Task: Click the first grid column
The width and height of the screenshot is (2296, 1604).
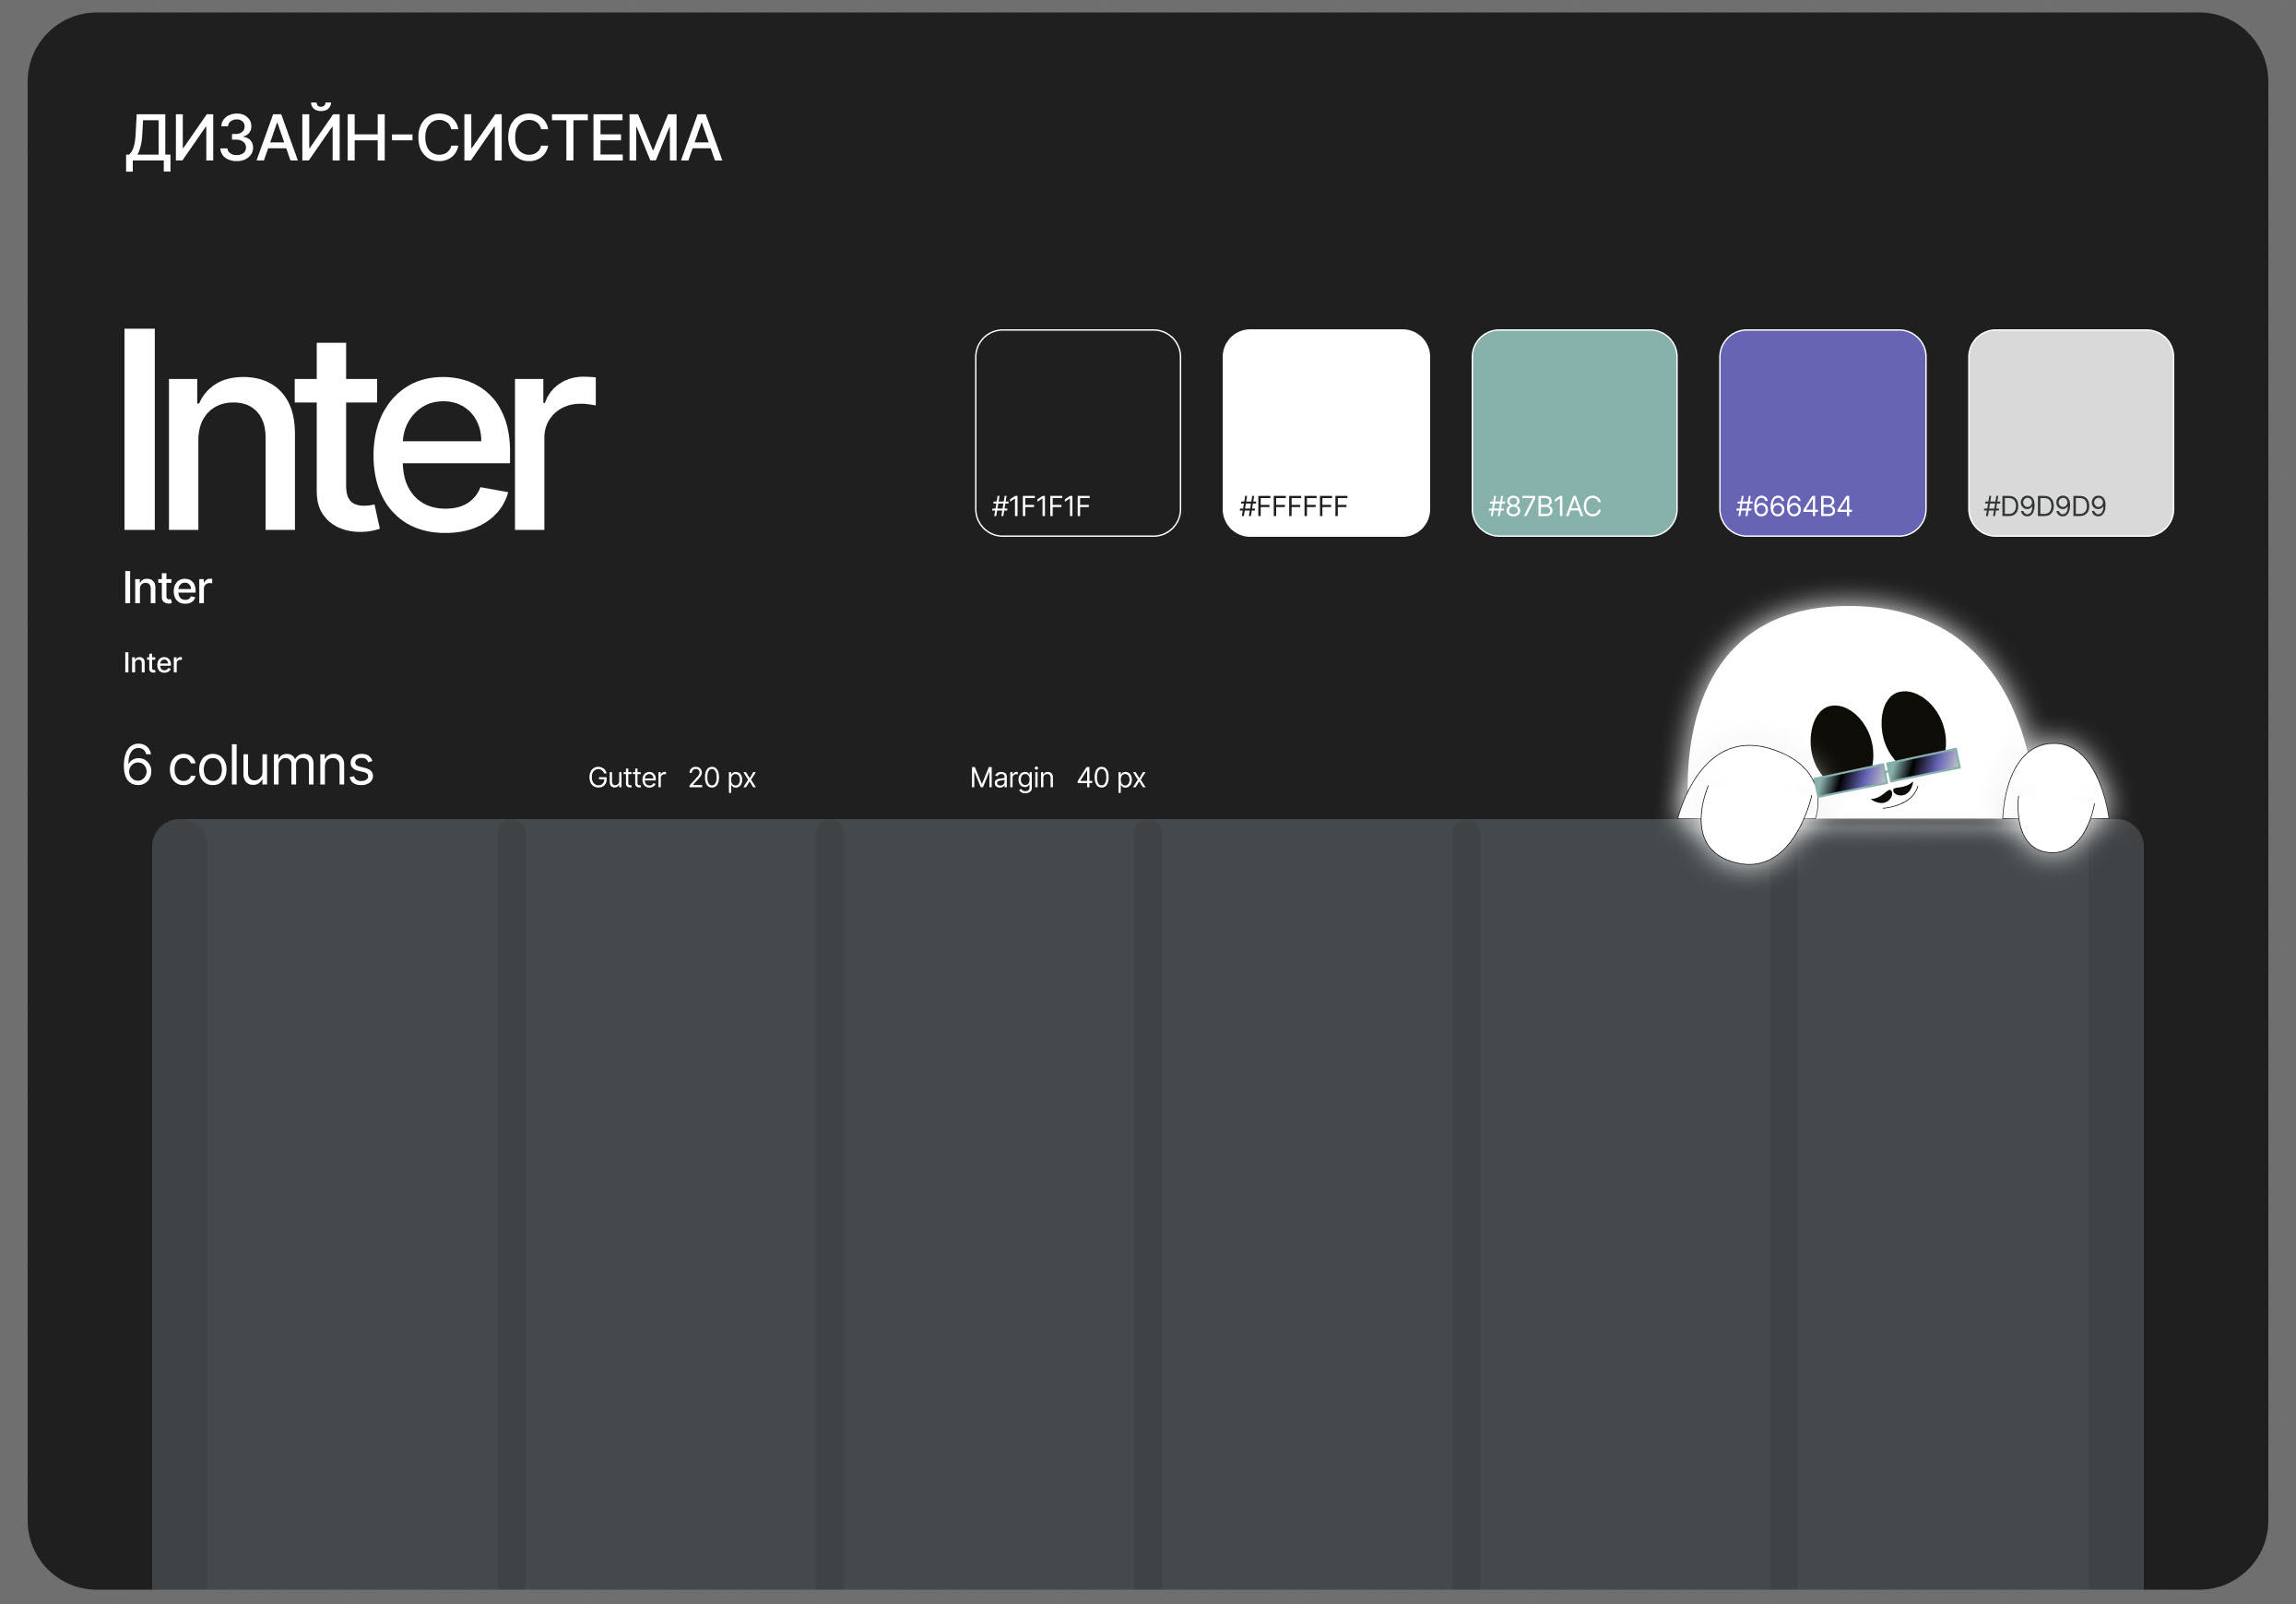Action: tap(352, 1200)
